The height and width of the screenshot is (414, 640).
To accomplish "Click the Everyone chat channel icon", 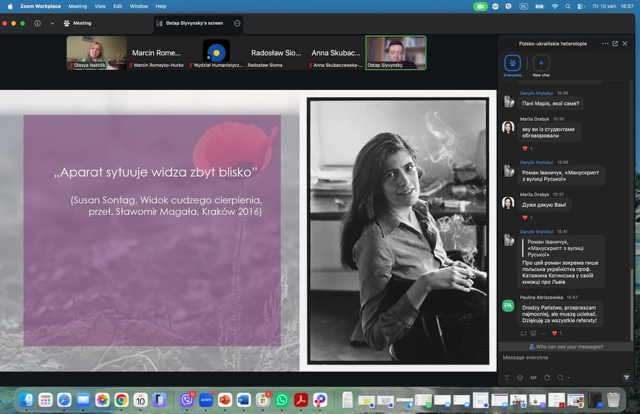I will tap(513, 63).
